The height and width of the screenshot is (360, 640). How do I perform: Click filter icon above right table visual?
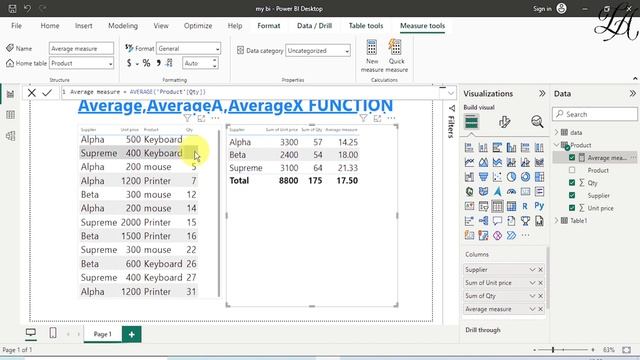click(363, 118)
